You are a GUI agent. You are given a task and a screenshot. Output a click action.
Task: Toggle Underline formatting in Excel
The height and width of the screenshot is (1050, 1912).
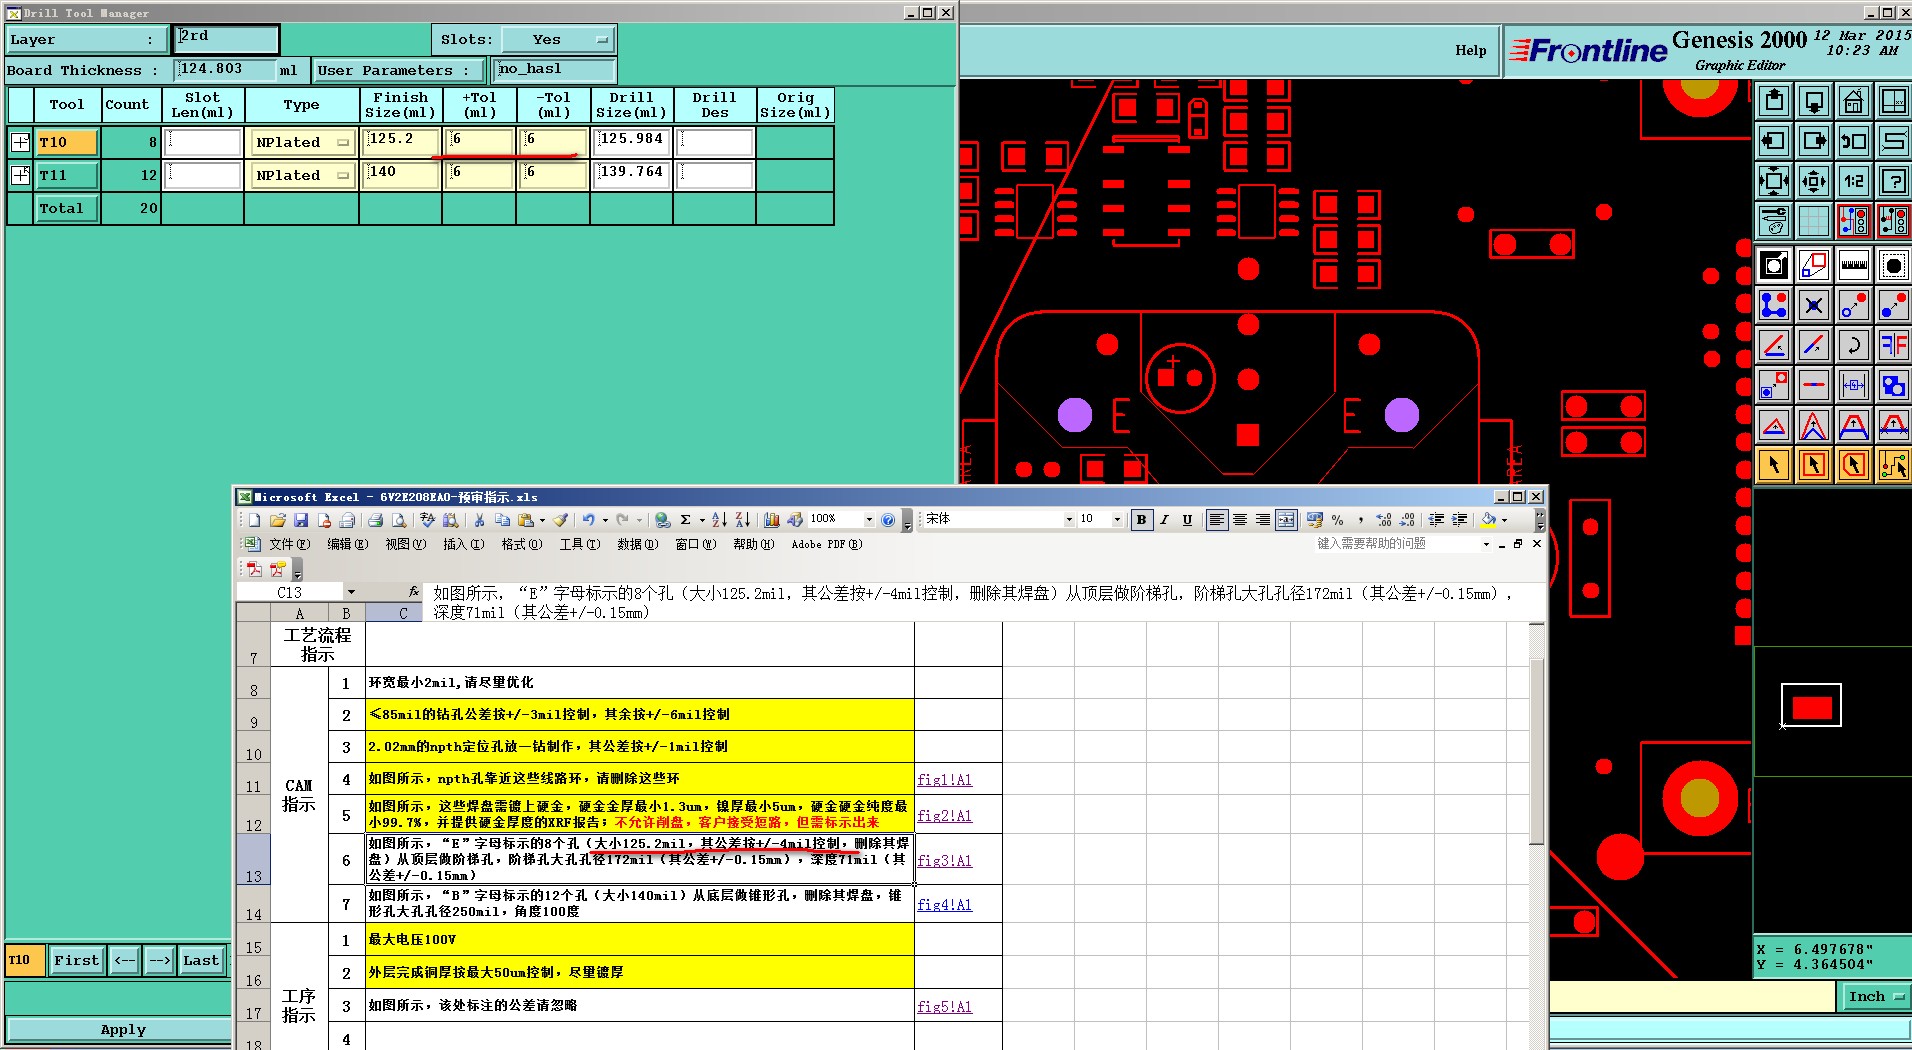1187,520
